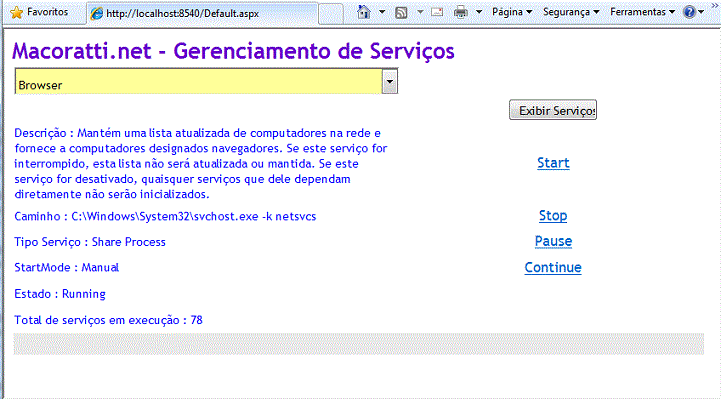Click the Descrição paragraph text
721x399 pixels.
201,164
